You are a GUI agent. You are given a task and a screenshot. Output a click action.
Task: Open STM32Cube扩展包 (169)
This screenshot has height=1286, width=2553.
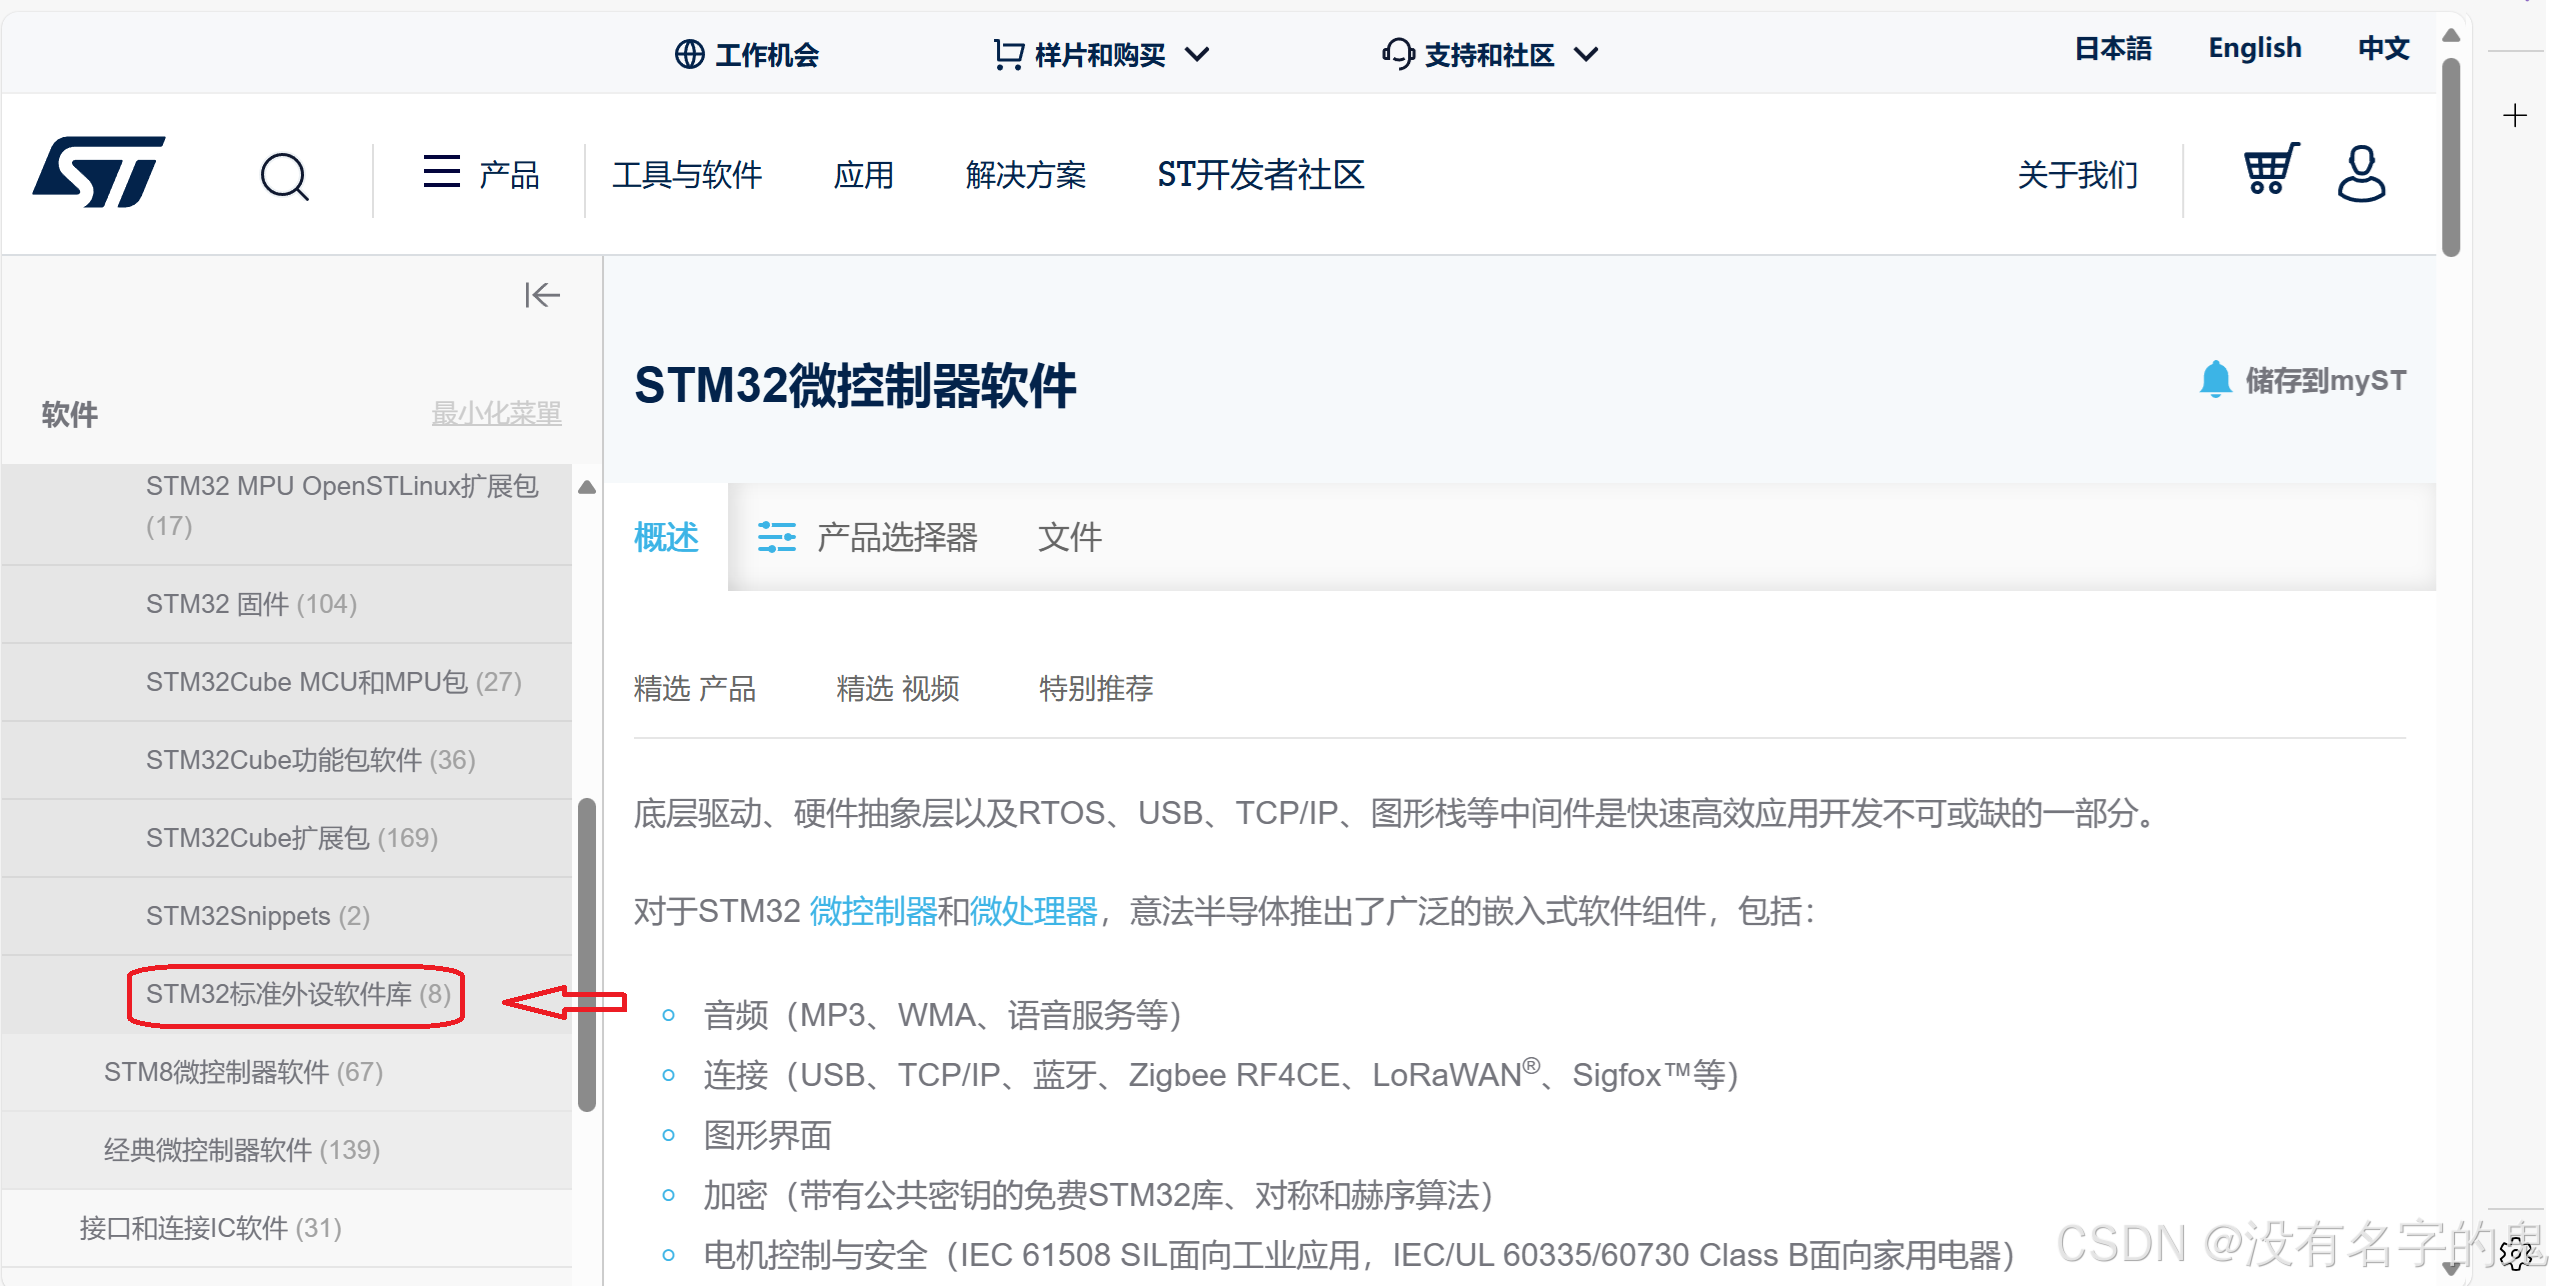[x=286, y=838]
